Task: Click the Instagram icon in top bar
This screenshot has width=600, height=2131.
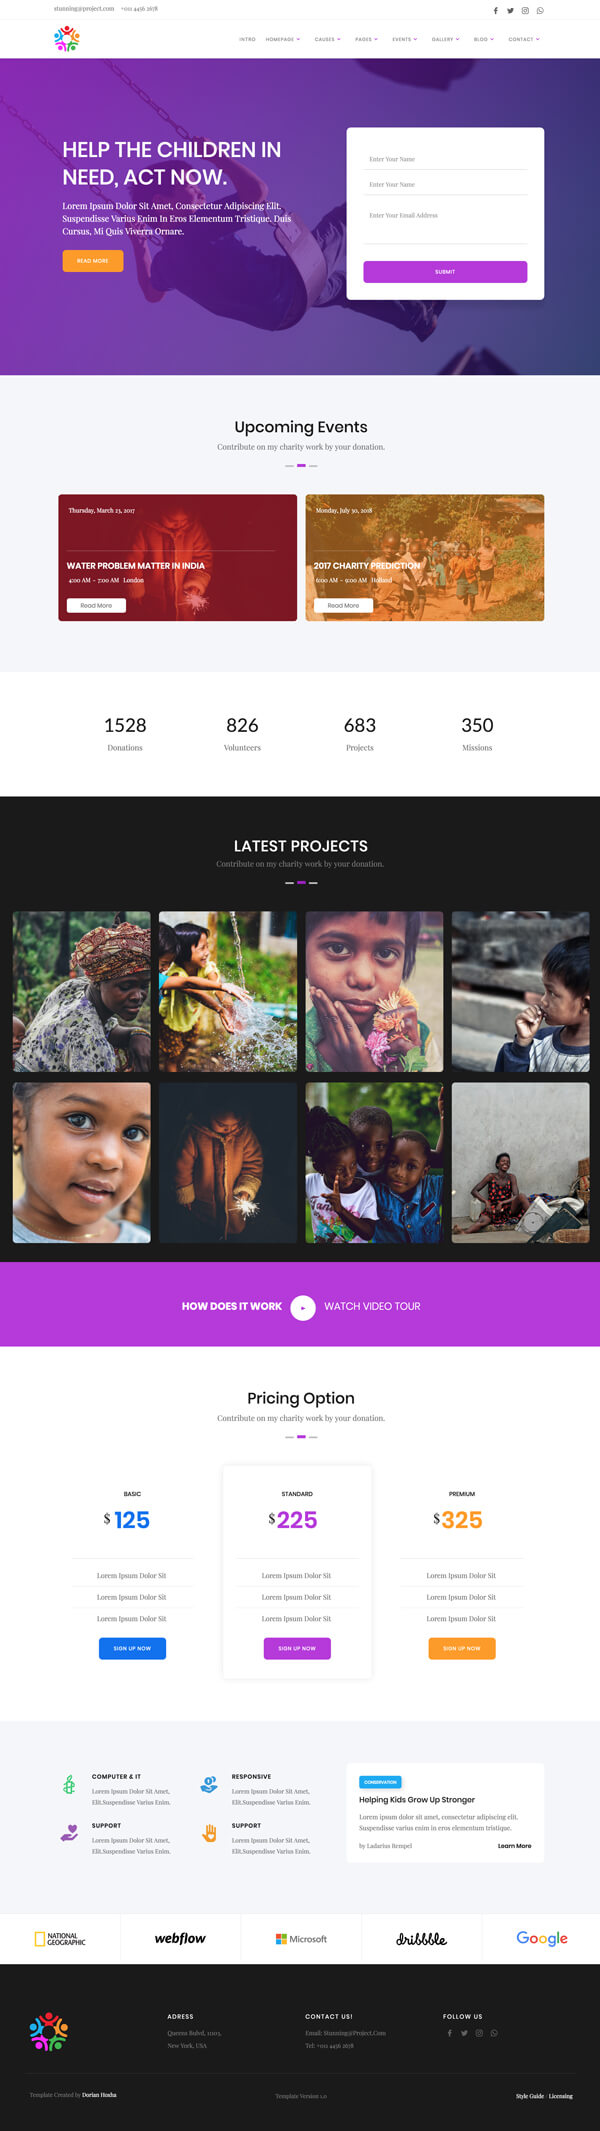Action: pos(525,10)
